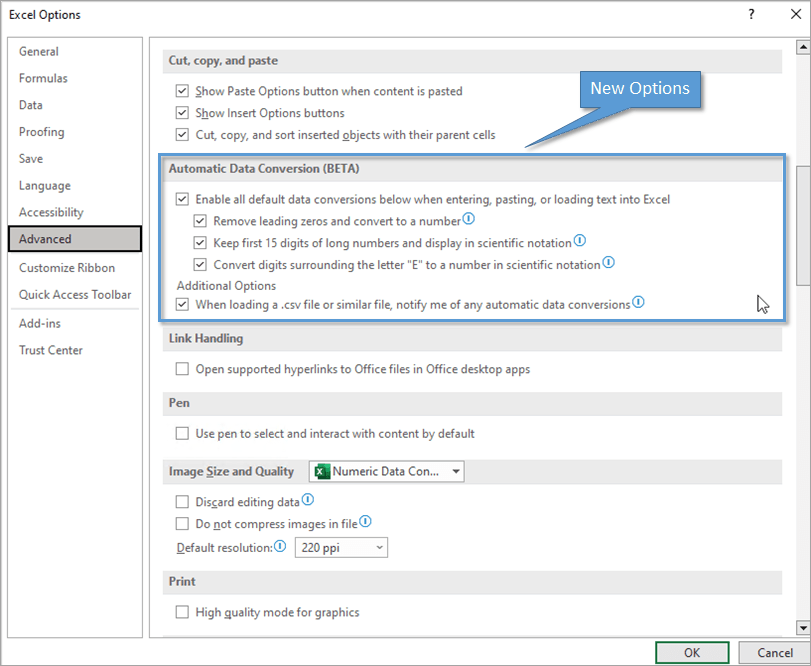This screenshot has height=666, width=811.
Task: Click info icon beside Remove leading zeros
Action: pyautogui.click(x=468, y=219)
